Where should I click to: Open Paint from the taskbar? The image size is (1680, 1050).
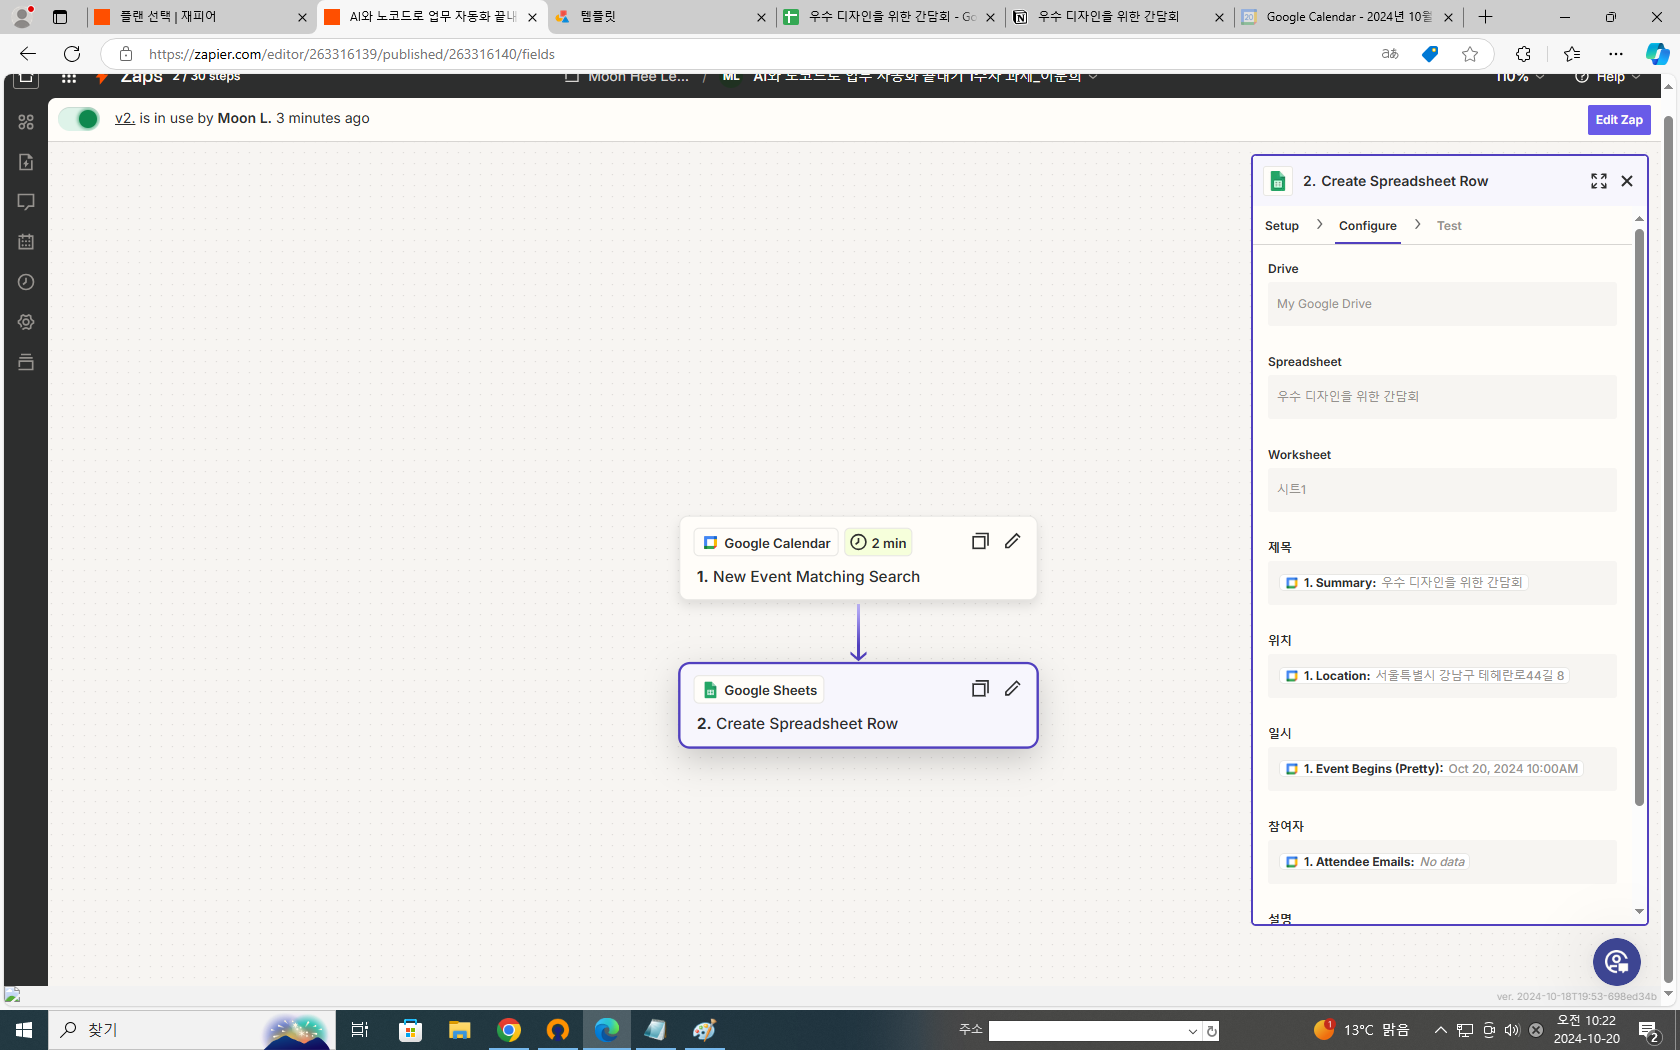[705, 1030]
